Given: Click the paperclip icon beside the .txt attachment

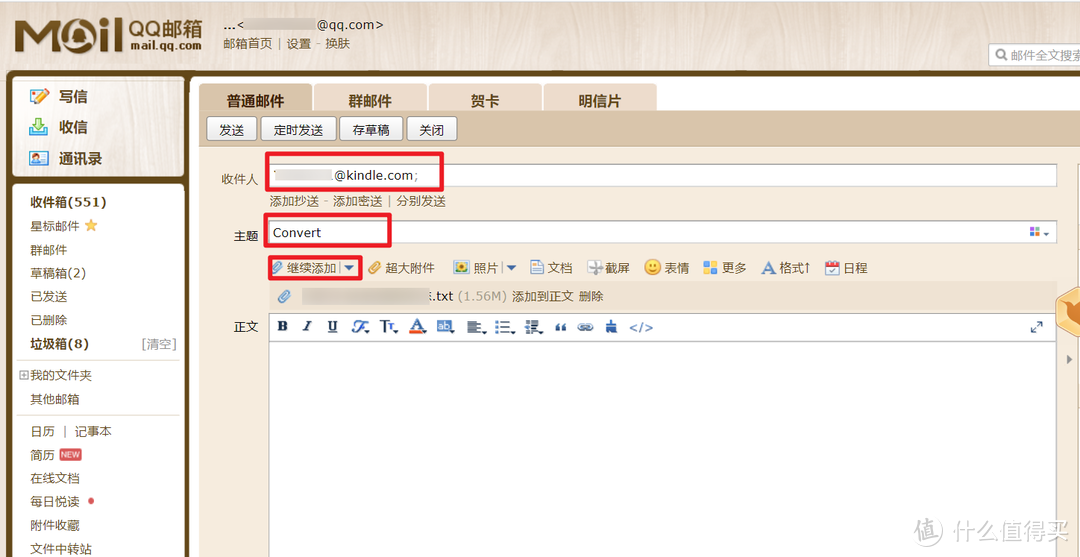Looking at the screenshot, I should click(284, 297).
